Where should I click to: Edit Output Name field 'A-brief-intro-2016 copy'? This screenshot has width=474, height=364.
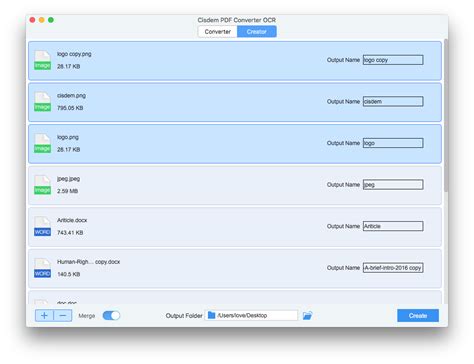pyautogui.click(x=393, y=268)
